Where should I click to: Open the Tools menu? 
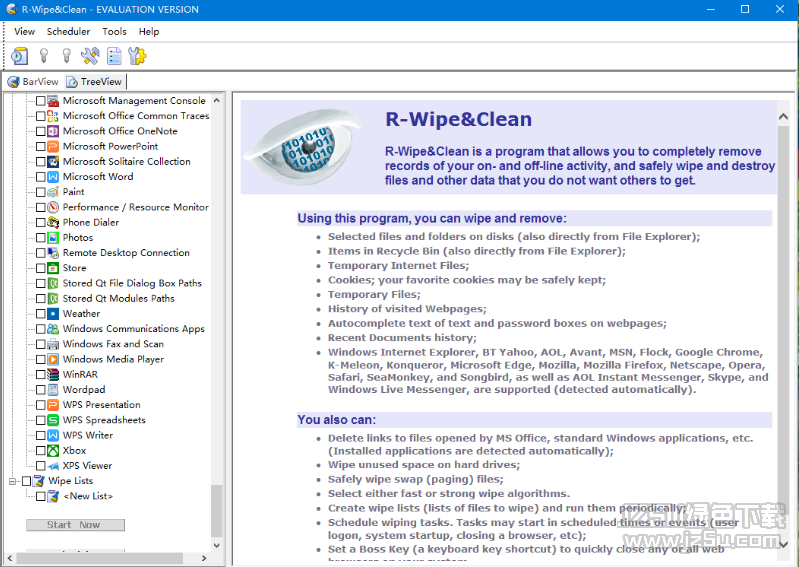point(114,32)
